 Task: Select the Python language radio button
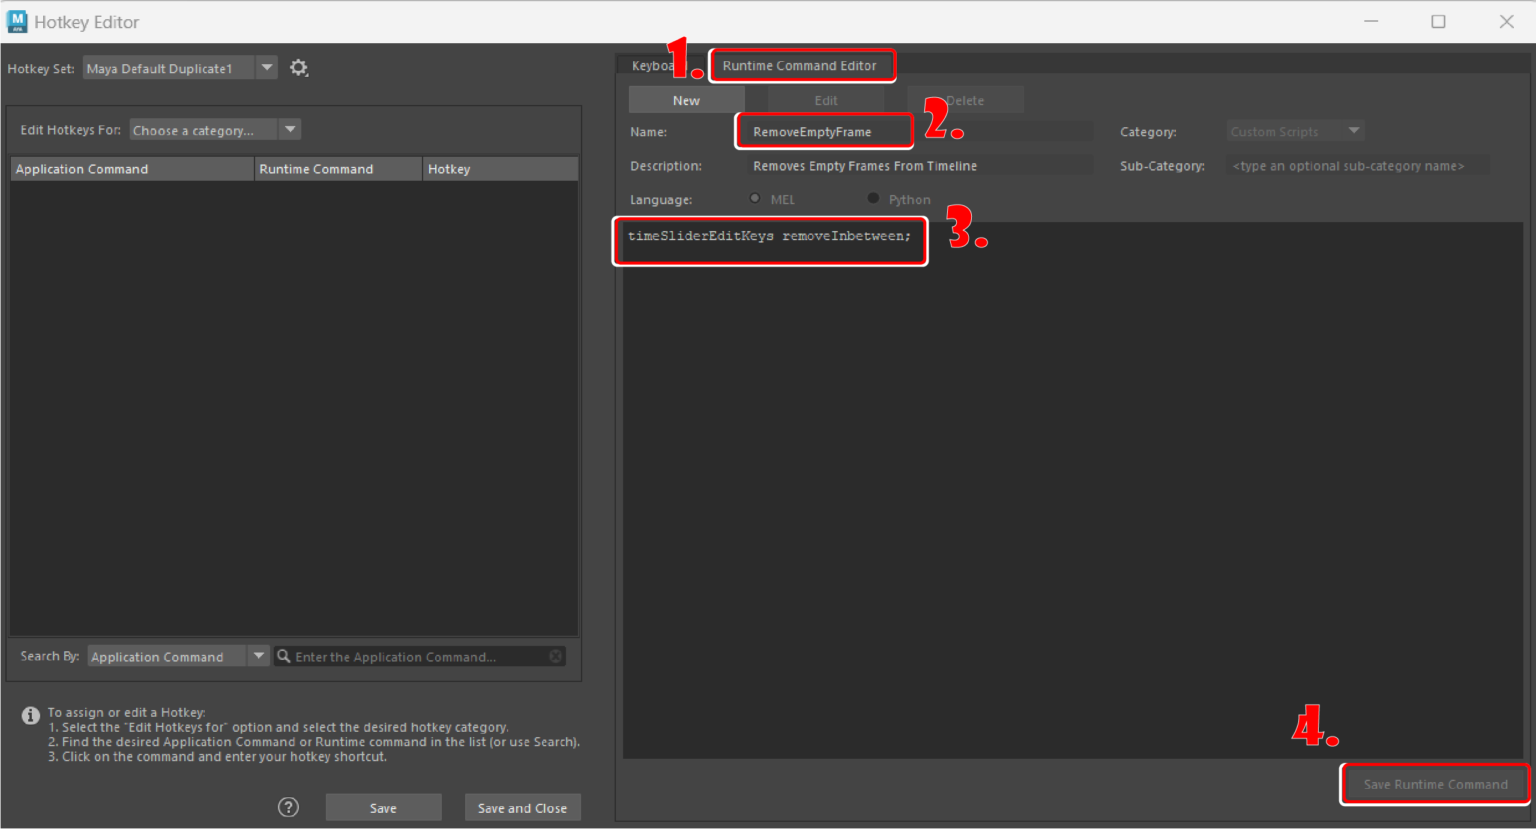[873, 198]
